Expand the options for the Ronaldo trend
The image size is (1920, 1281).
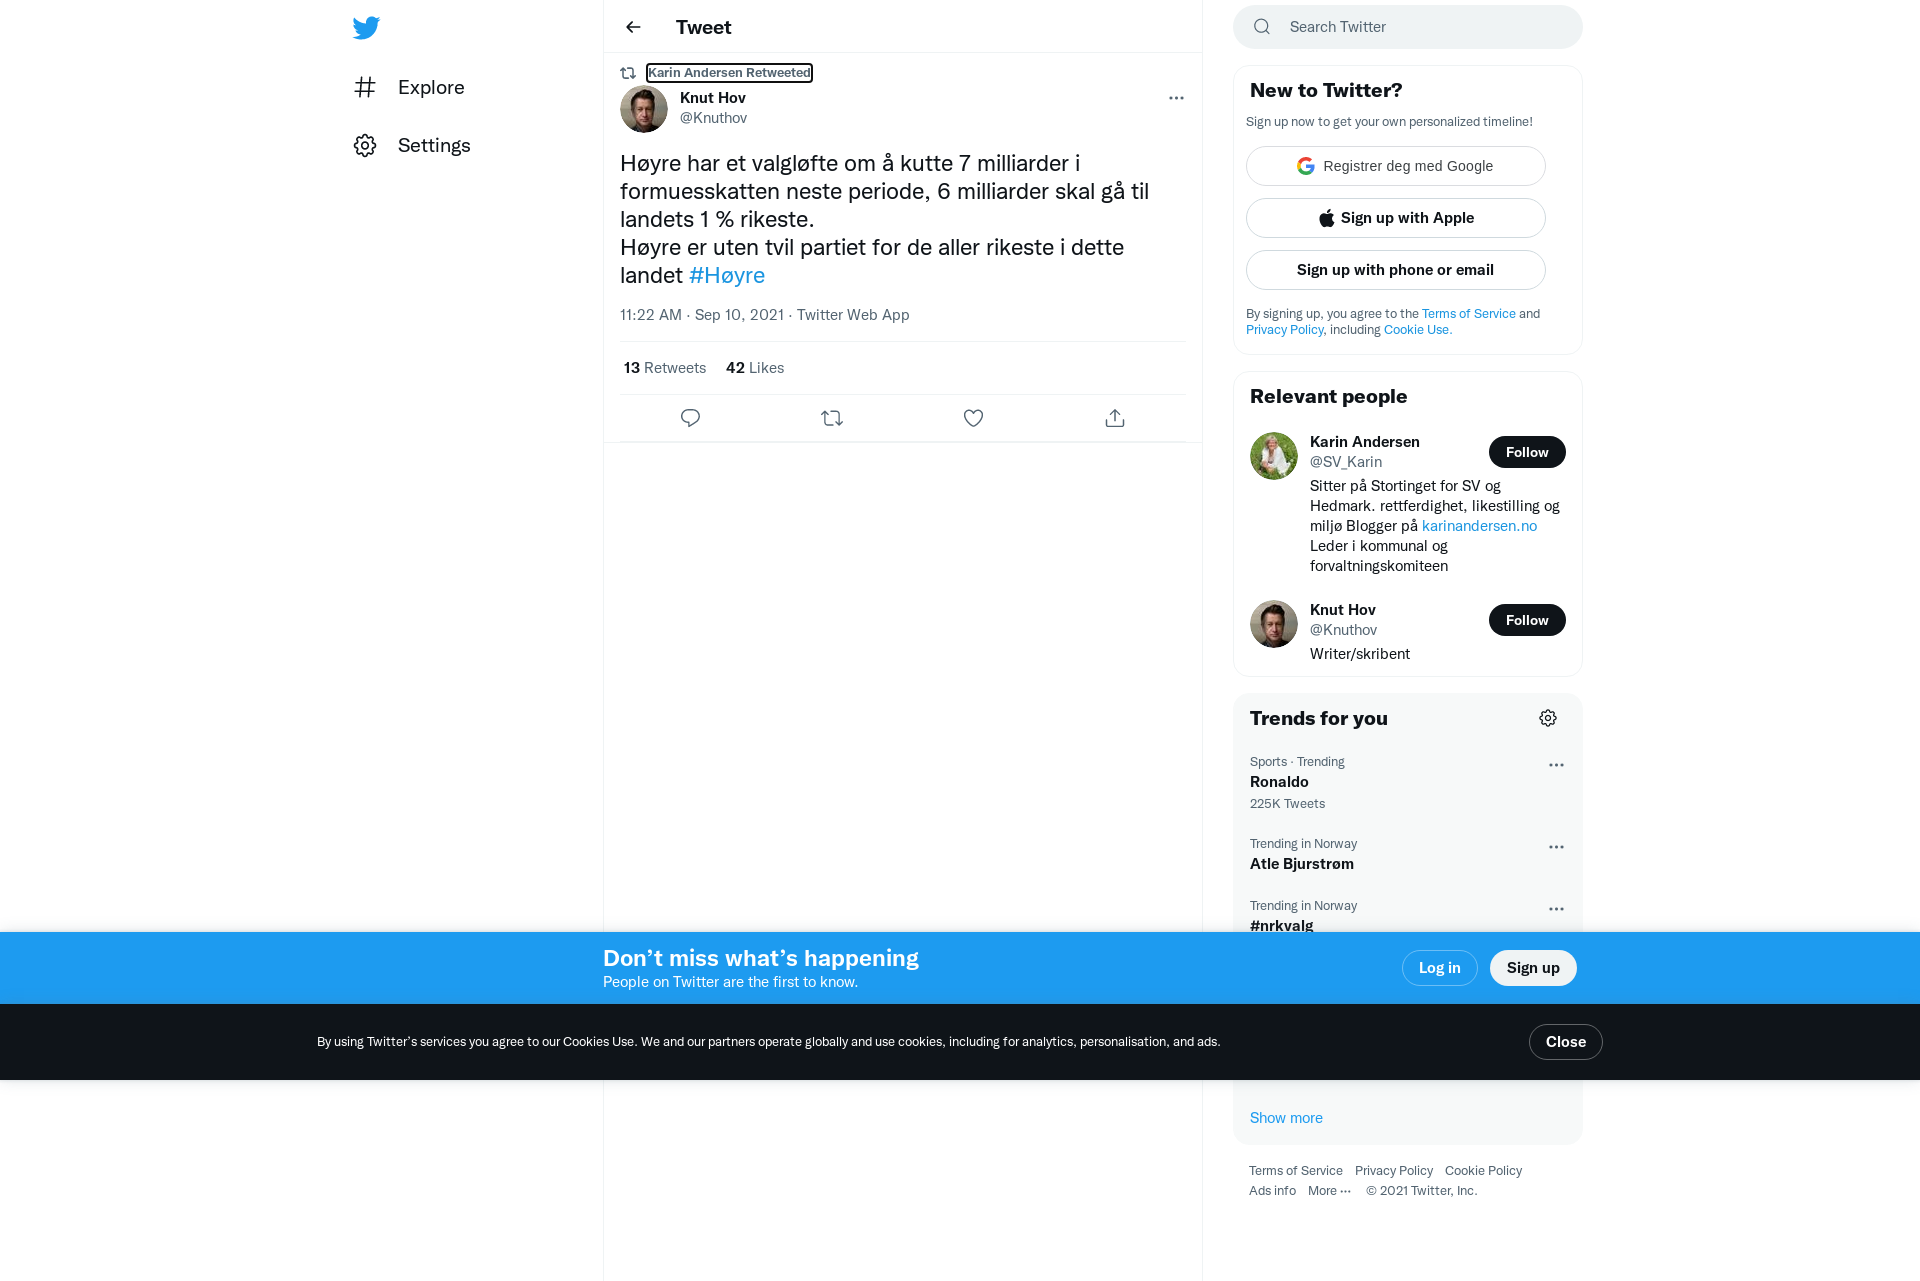[1556, 765]
